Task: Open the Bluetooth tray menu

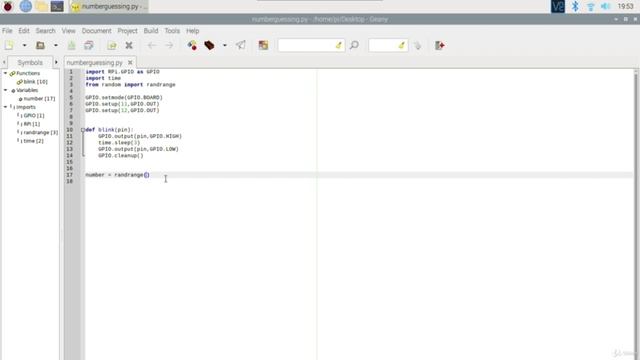Action: coord(575,6)
